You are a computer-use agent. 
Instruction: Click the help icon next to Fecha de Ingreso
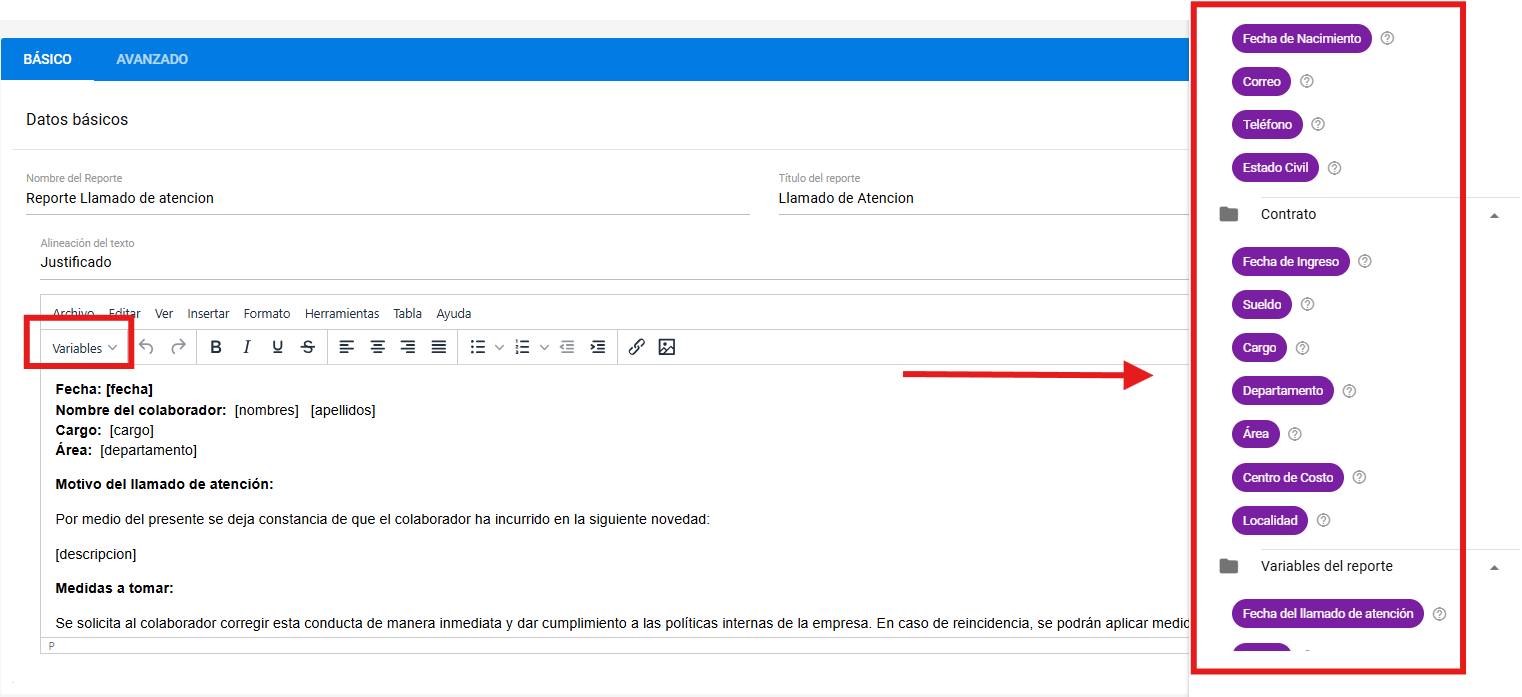coord(1365,262)
